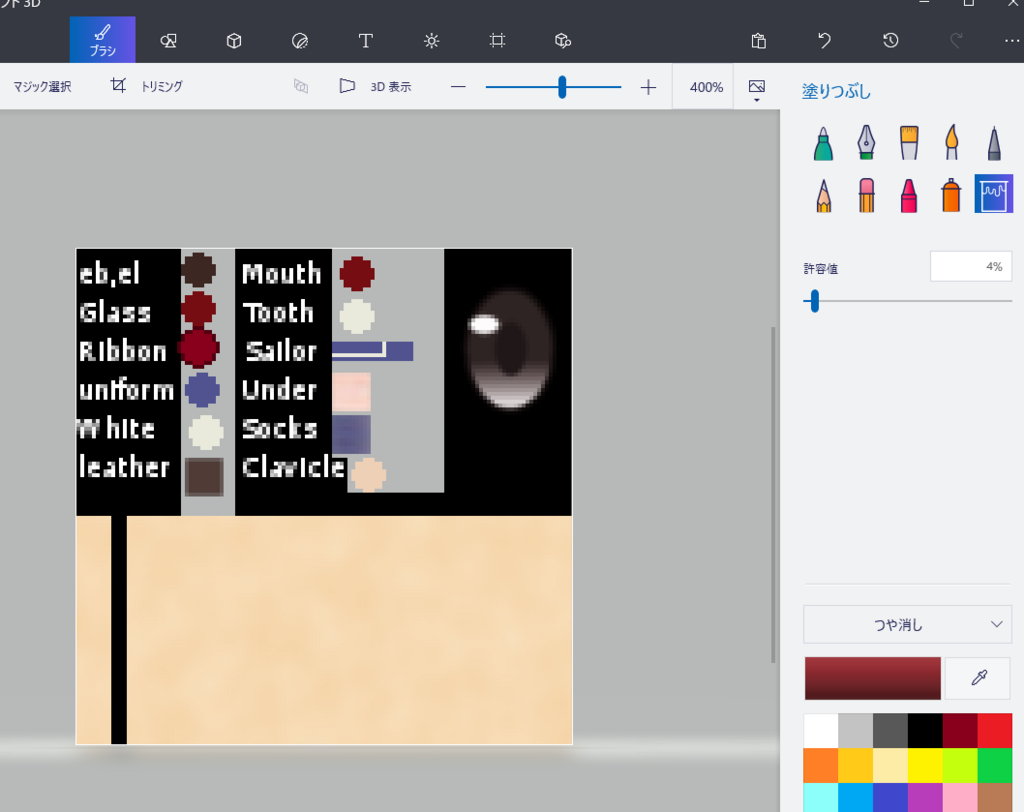Select the Fill bucket tool

click(994, 194)
